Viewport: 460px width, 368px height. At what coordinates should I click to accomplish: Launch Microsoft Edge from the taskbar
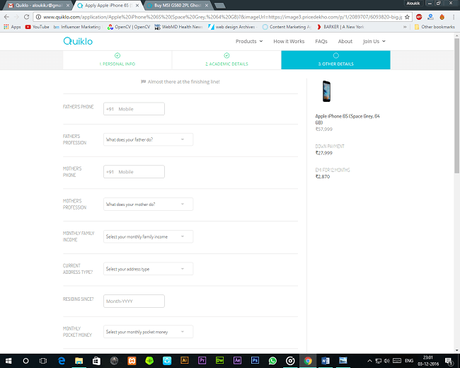pos(61,361)
